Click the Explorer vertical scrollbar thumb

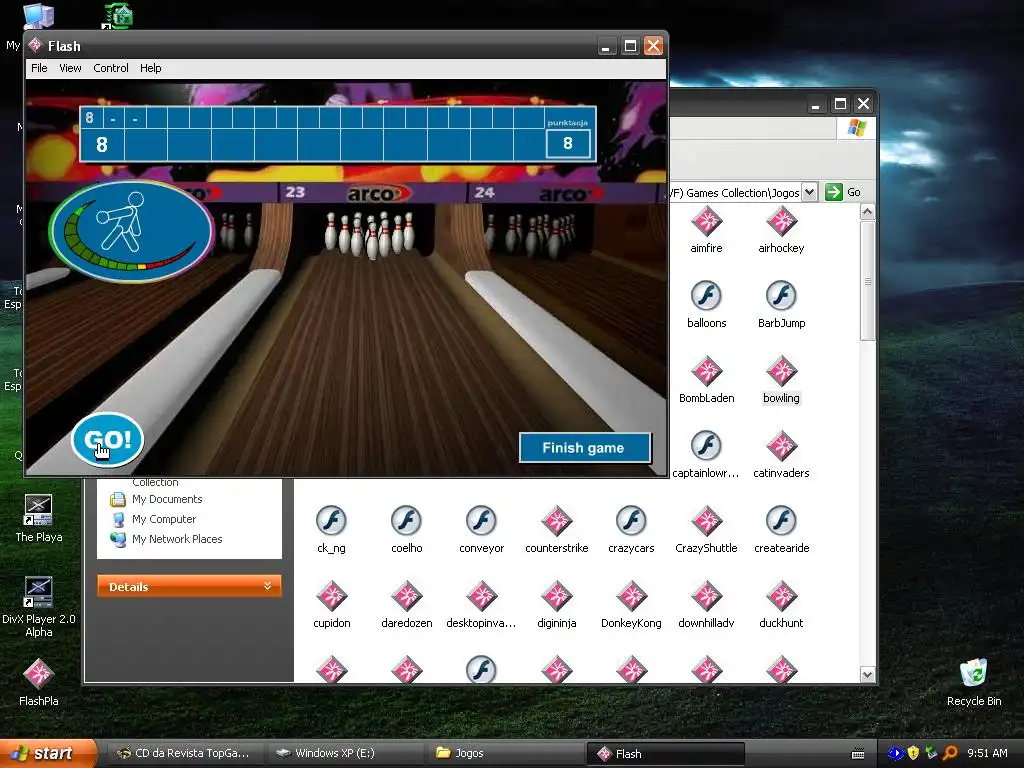867,281
